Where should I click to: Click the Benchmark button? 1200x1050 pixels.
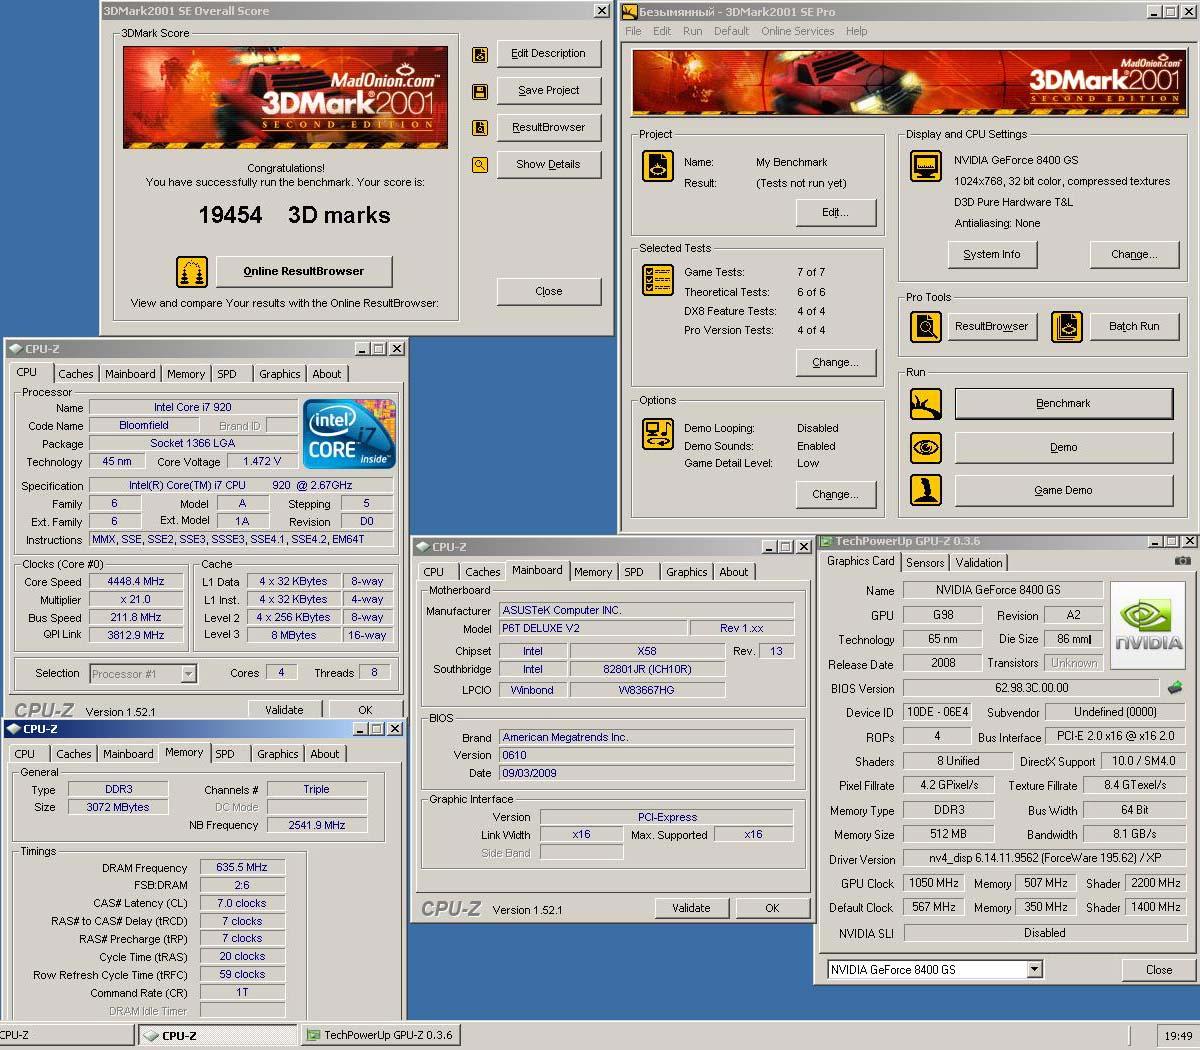(1064, 404)
